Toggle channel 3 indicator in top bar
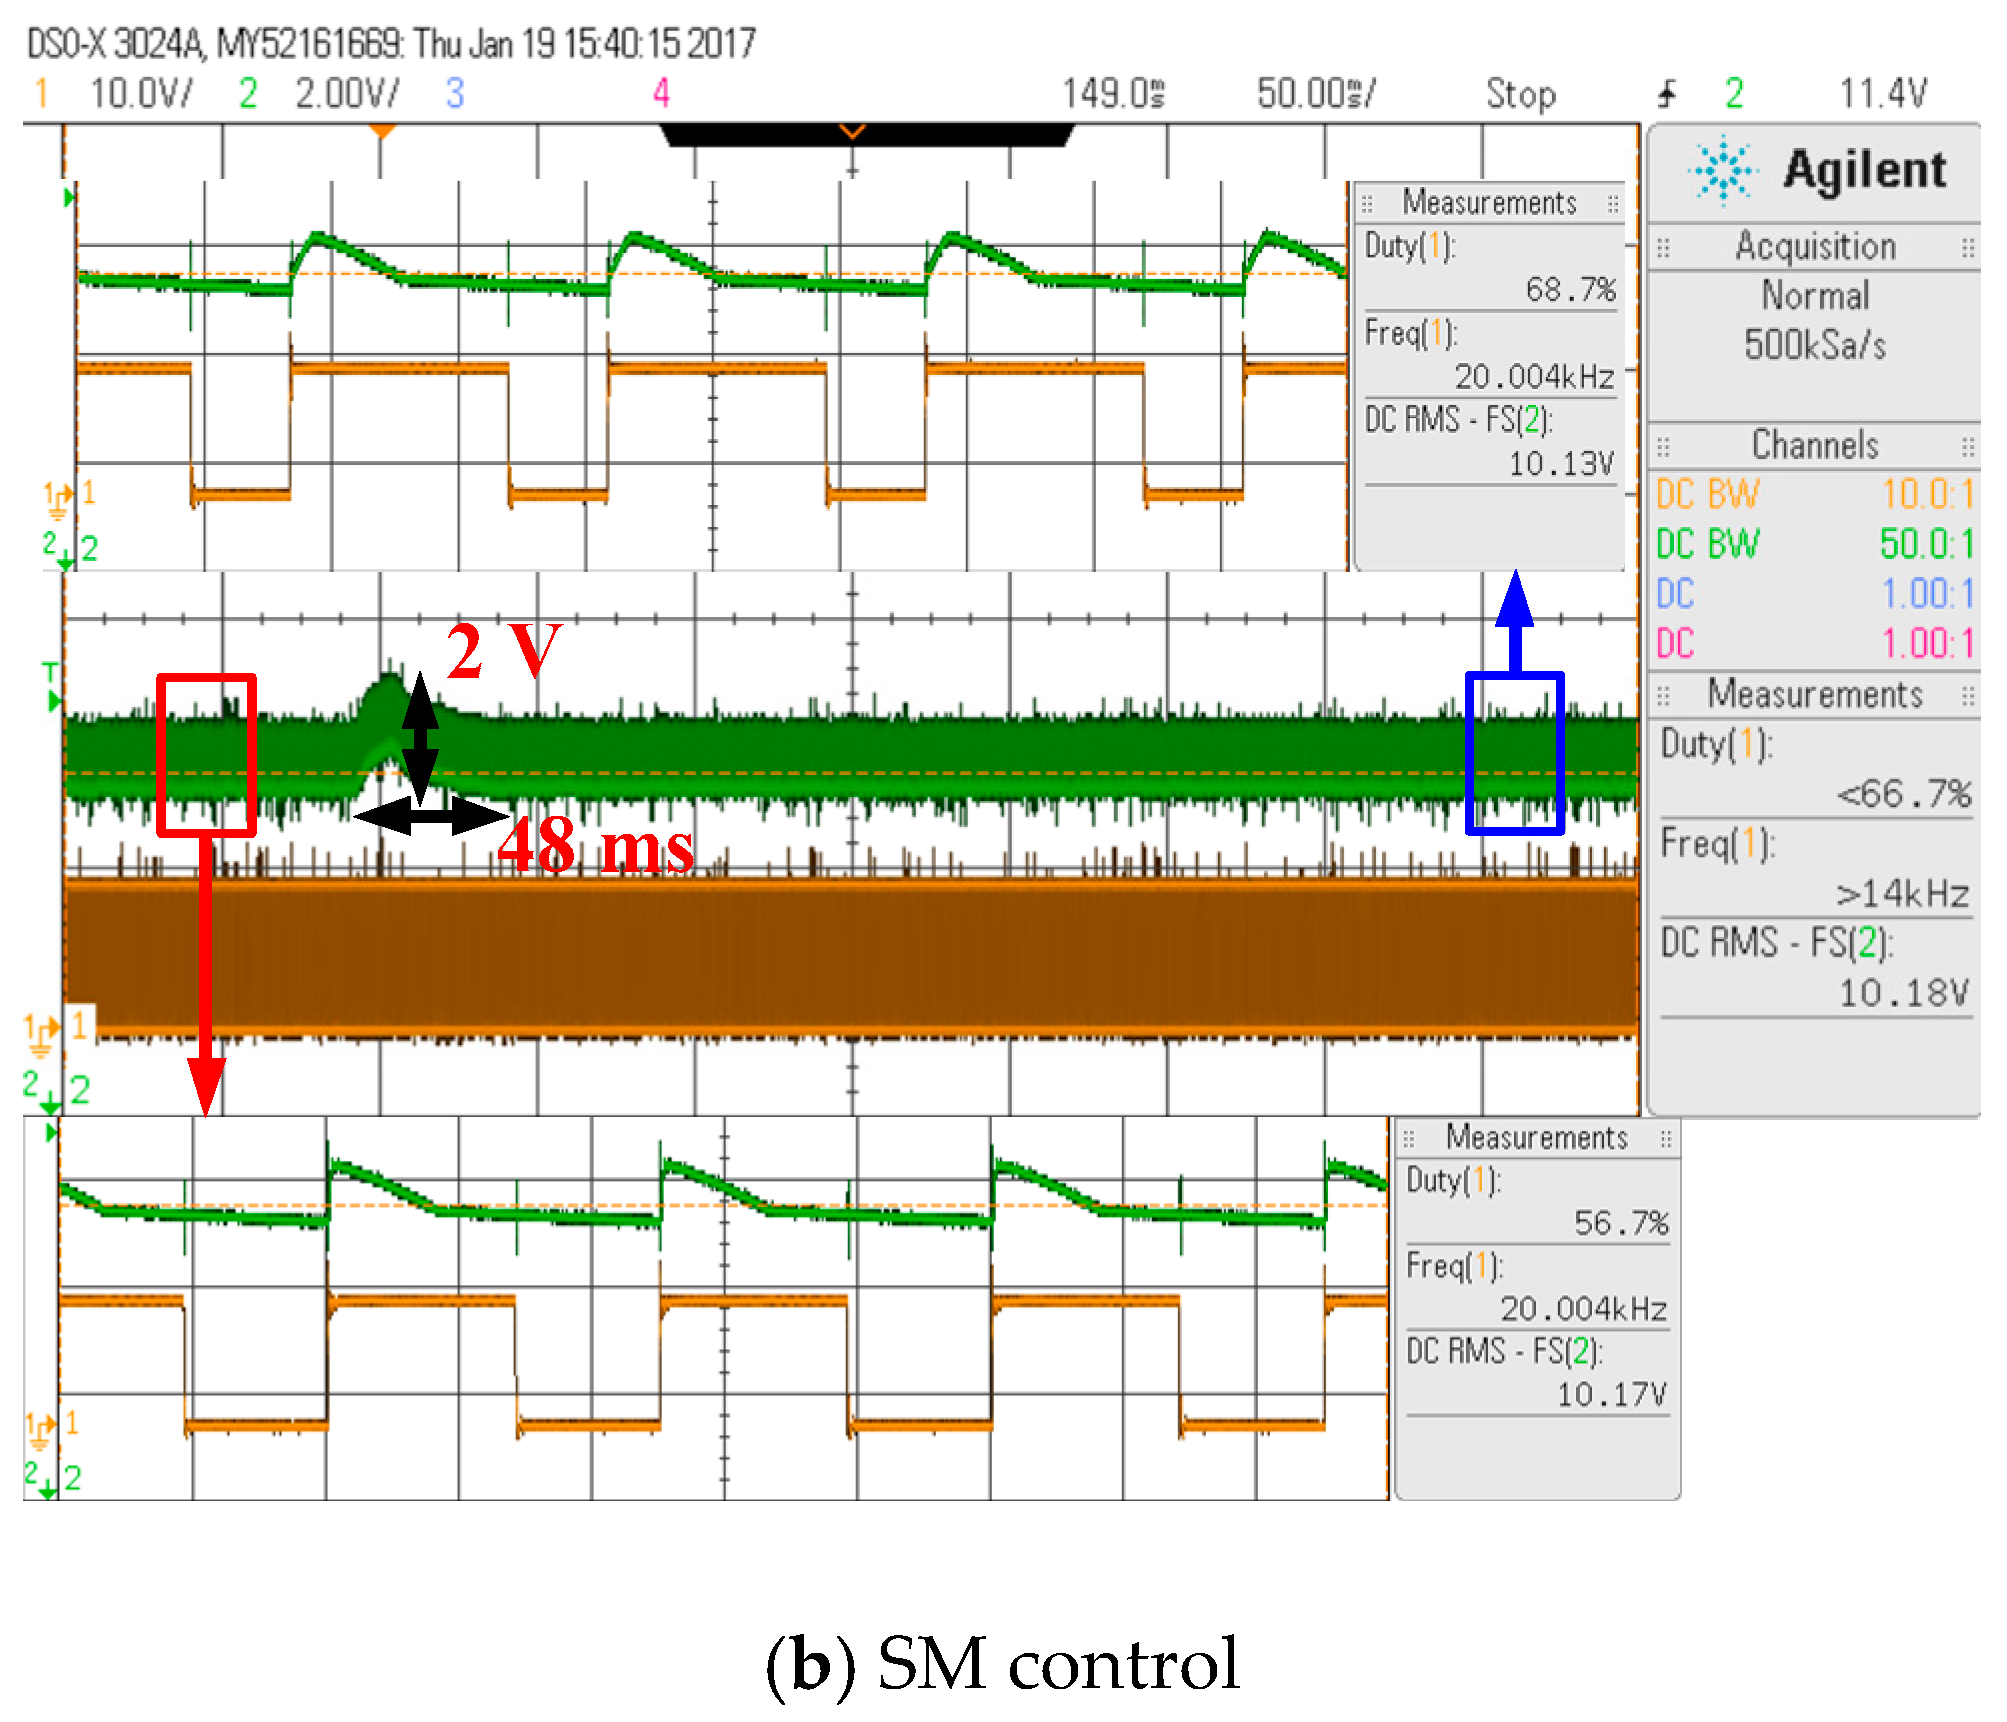This screenshot has width=2007, height=1722. (x=455, y=94)
